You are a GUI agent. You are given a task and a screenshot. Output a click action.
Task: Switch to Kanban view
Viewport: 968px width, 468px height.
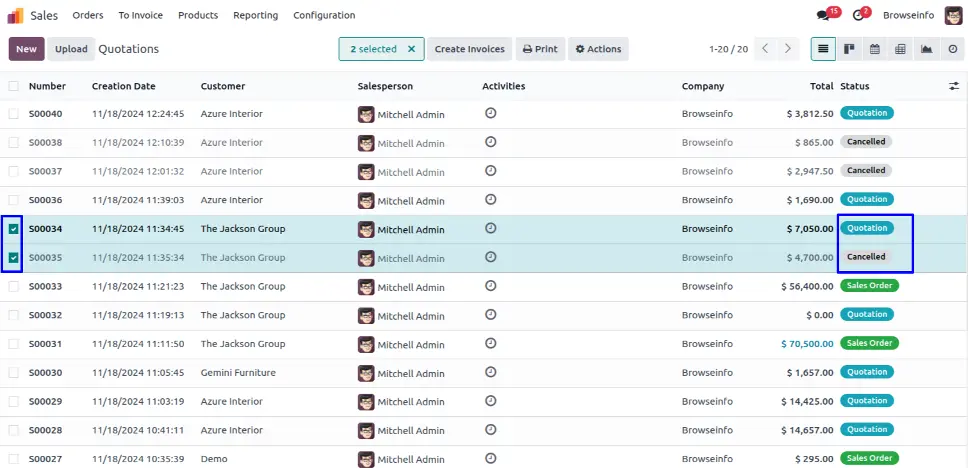click(849, 49)
